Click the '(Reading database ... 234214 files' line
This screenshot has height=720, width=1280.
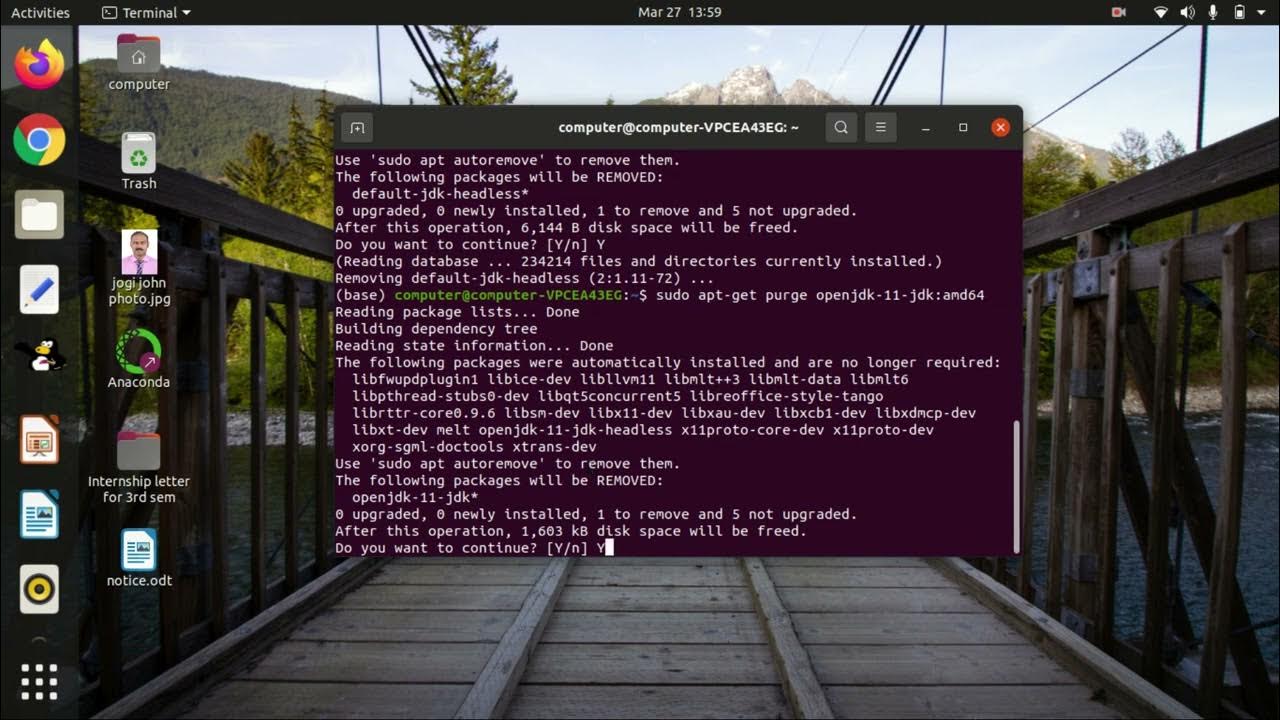(639, 261)
